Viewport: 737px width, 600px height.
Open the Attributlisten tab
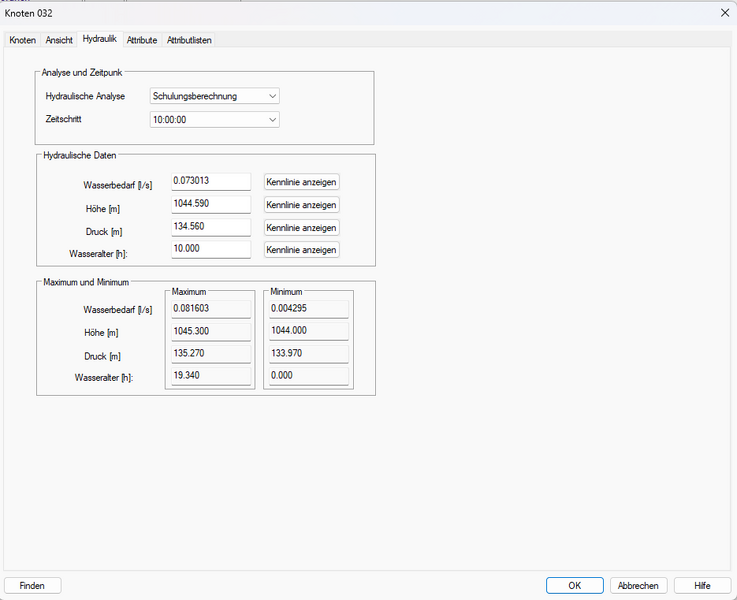tap(189, 40)
